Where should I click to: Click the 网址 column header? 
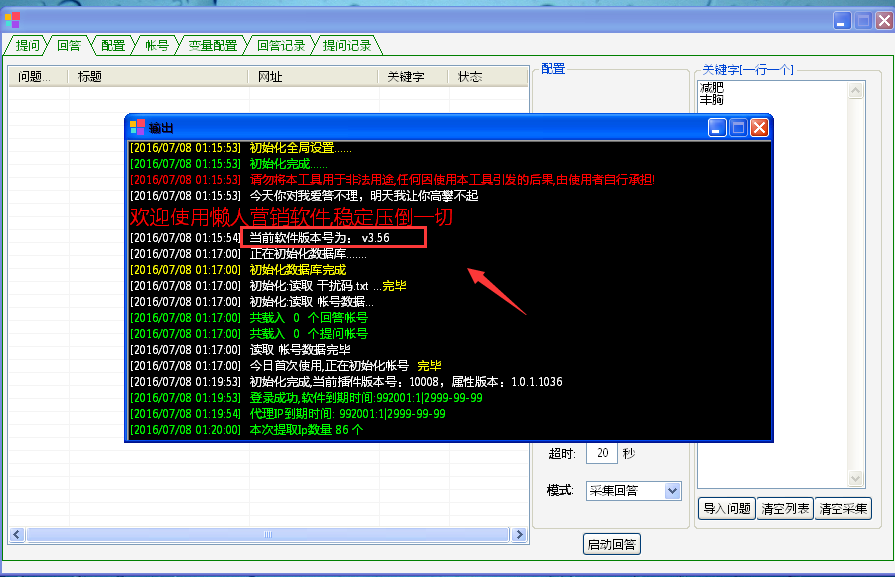tap(313, 76)
